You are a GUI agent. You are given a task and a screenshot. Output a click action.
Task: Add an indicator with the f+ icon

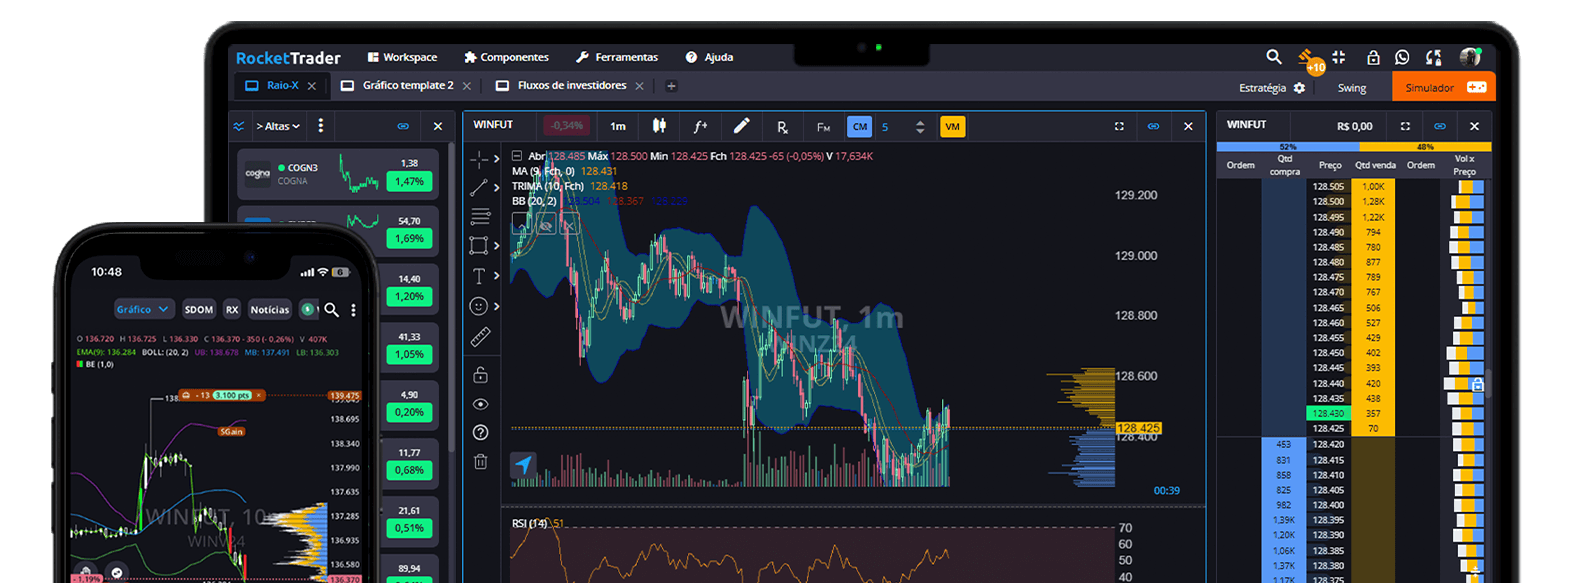[700, 126]
